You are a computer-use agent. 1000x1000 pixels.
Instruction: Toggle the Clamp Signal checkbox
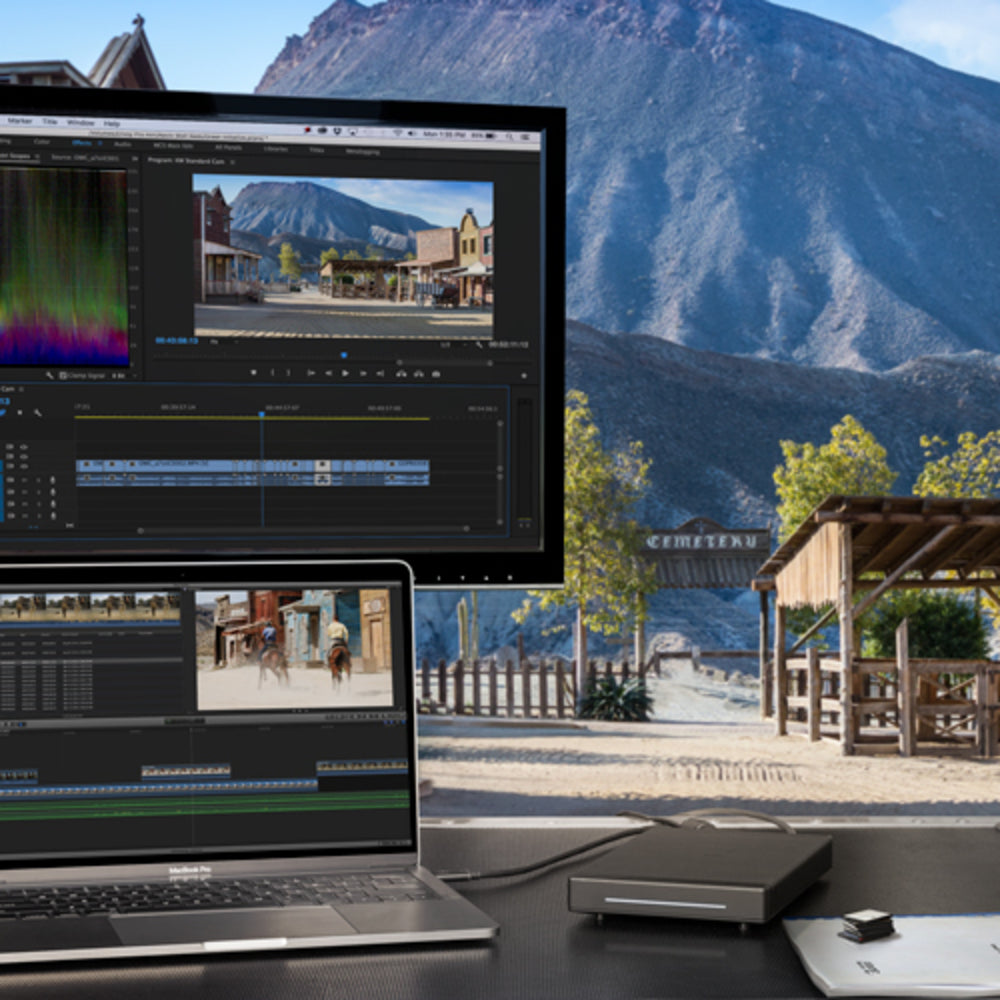[63, 375]
